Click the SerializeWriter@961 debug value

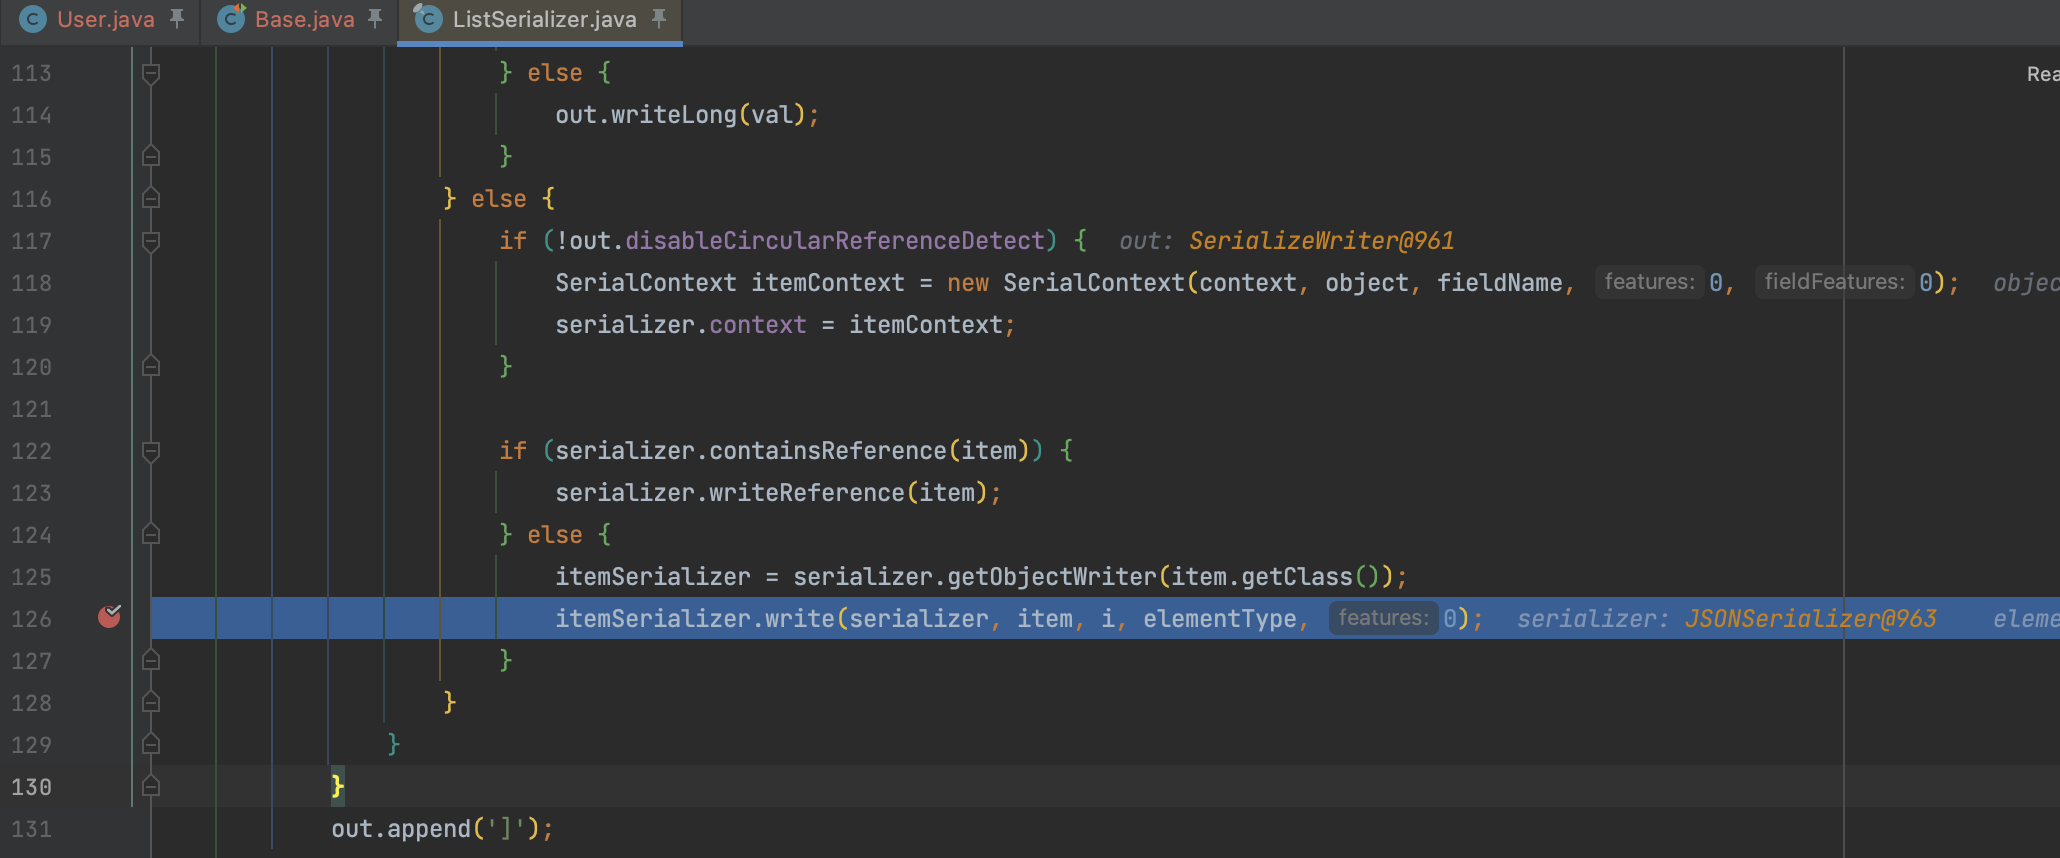tap(1321, 241)
